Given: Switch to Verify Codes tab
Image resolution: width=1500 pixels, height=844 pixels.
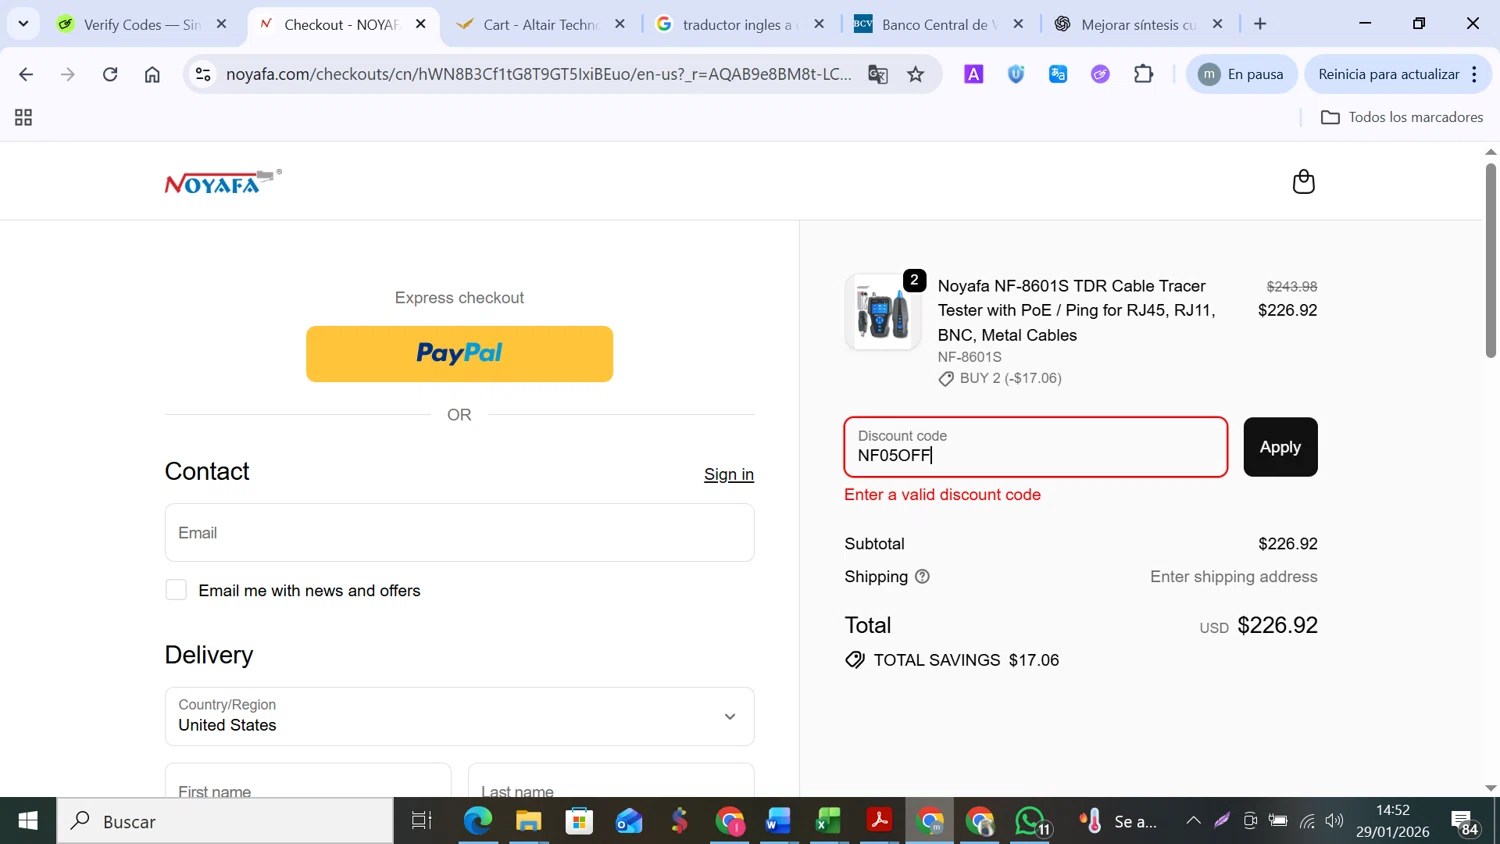Looking at the screenshot, I should click(143, 24).
